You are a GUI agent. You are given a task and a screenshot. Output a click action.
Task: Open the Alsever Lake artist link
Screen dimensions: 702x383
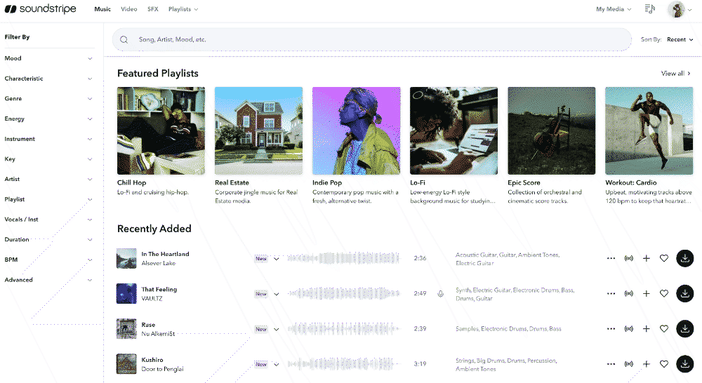pos(158,263)
